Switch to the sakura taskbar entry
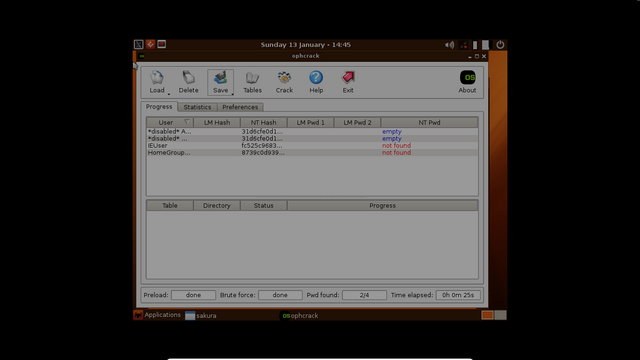Screen dimensions: 640x360 tap(201, 316)
